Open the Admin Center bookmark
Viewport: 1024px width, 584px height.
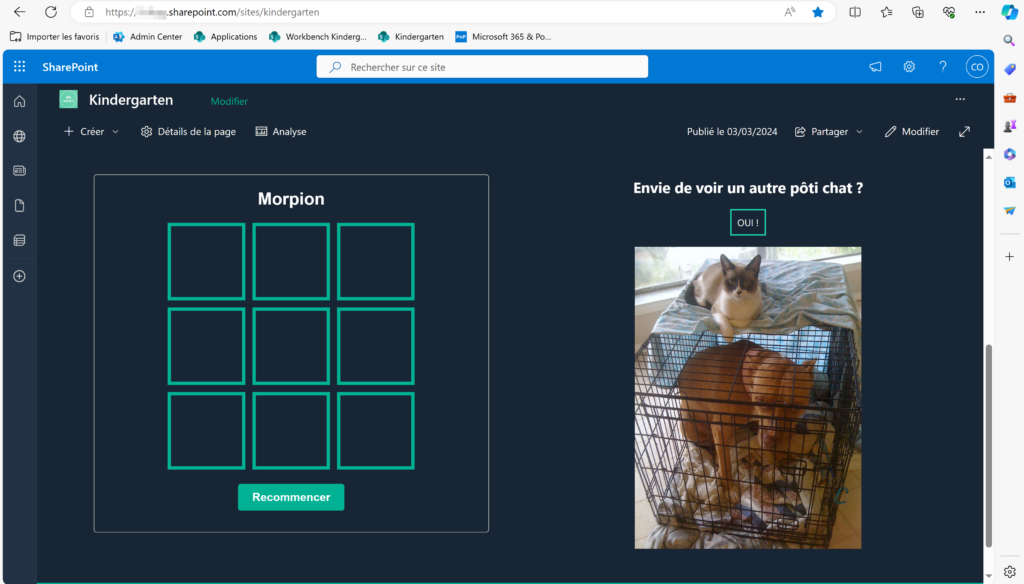pos(148,37)
